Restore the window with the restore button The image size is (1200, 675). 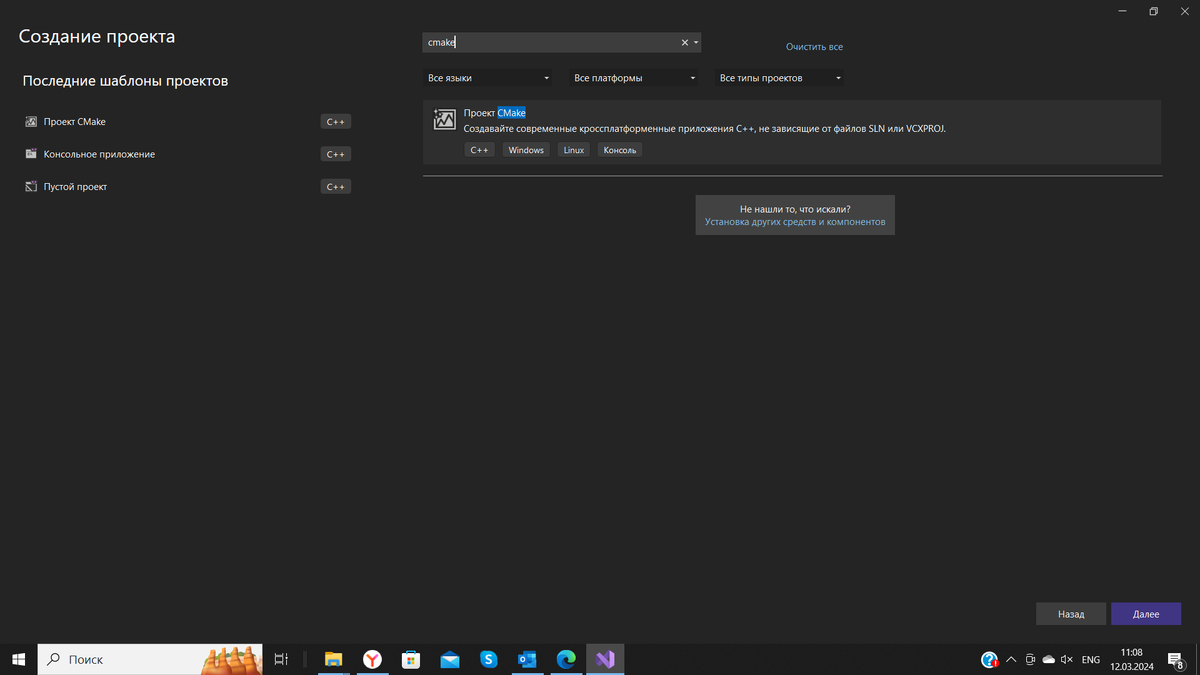pyautogui.click(x=1153, y=11)
